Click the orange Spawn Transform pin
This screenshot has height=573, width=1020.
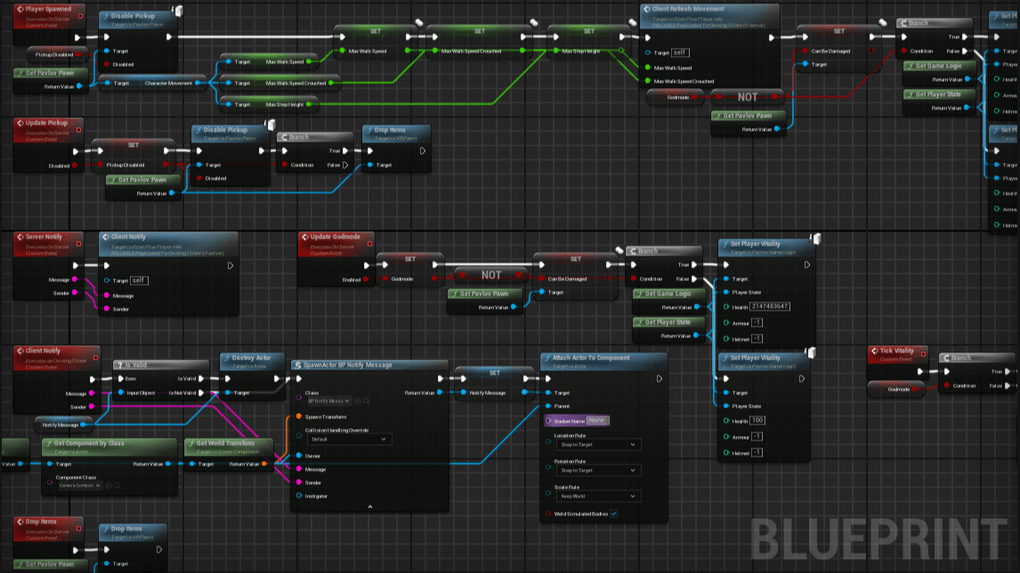coord(299,417)
